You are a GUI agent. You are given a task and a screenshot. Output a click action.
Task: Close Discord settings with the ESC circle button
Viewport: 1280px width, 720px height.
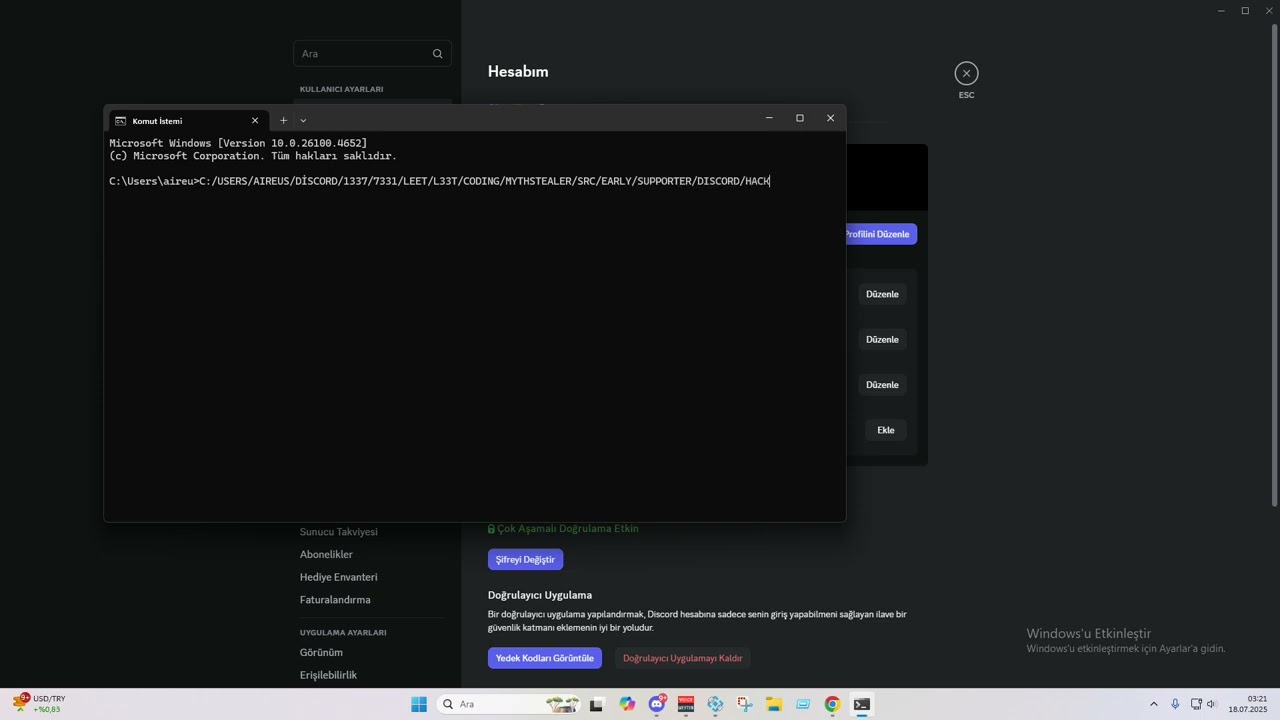pyautogui.click(x=966, y=73)
